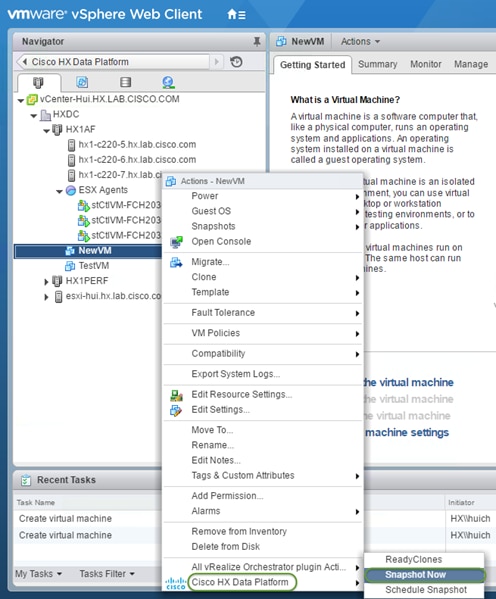Viewport: 496px width, 599px height.
Task: Collapse the HXDC datacenter node
Action: click(x=34, y=115)
